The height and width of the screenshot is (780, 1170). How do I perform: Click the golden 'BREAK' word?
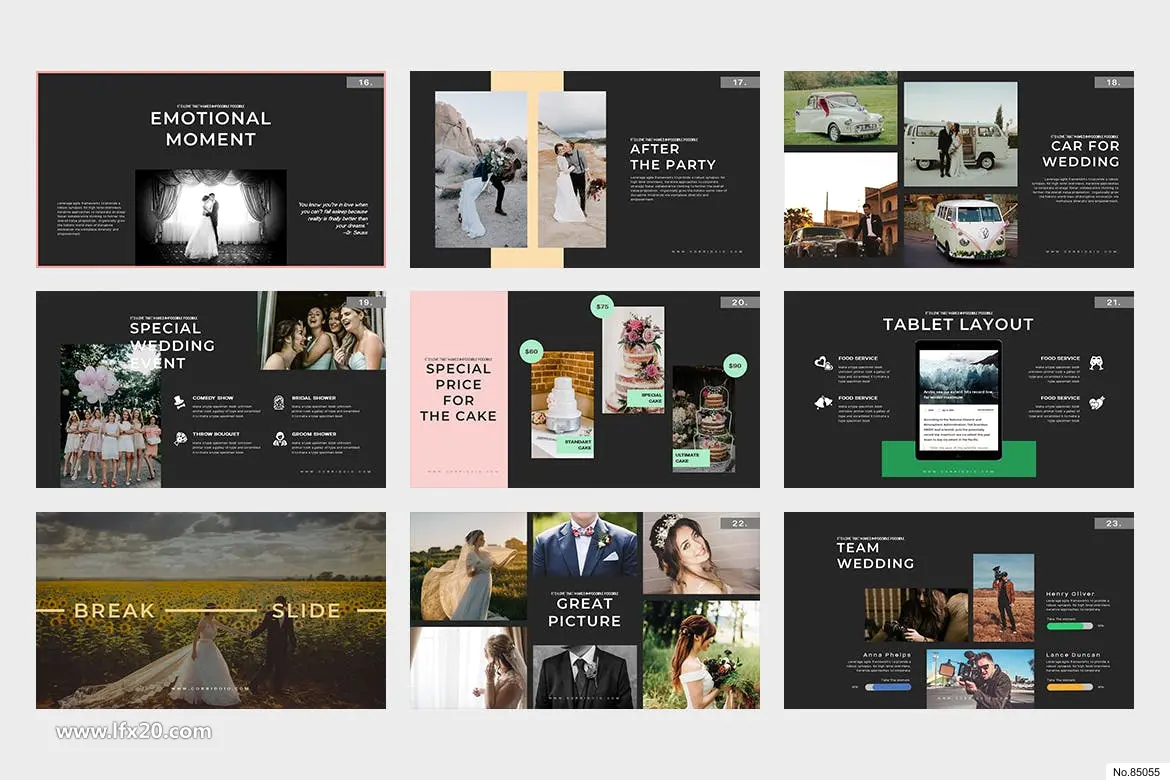pyautogui.click(x=114, y=611)
